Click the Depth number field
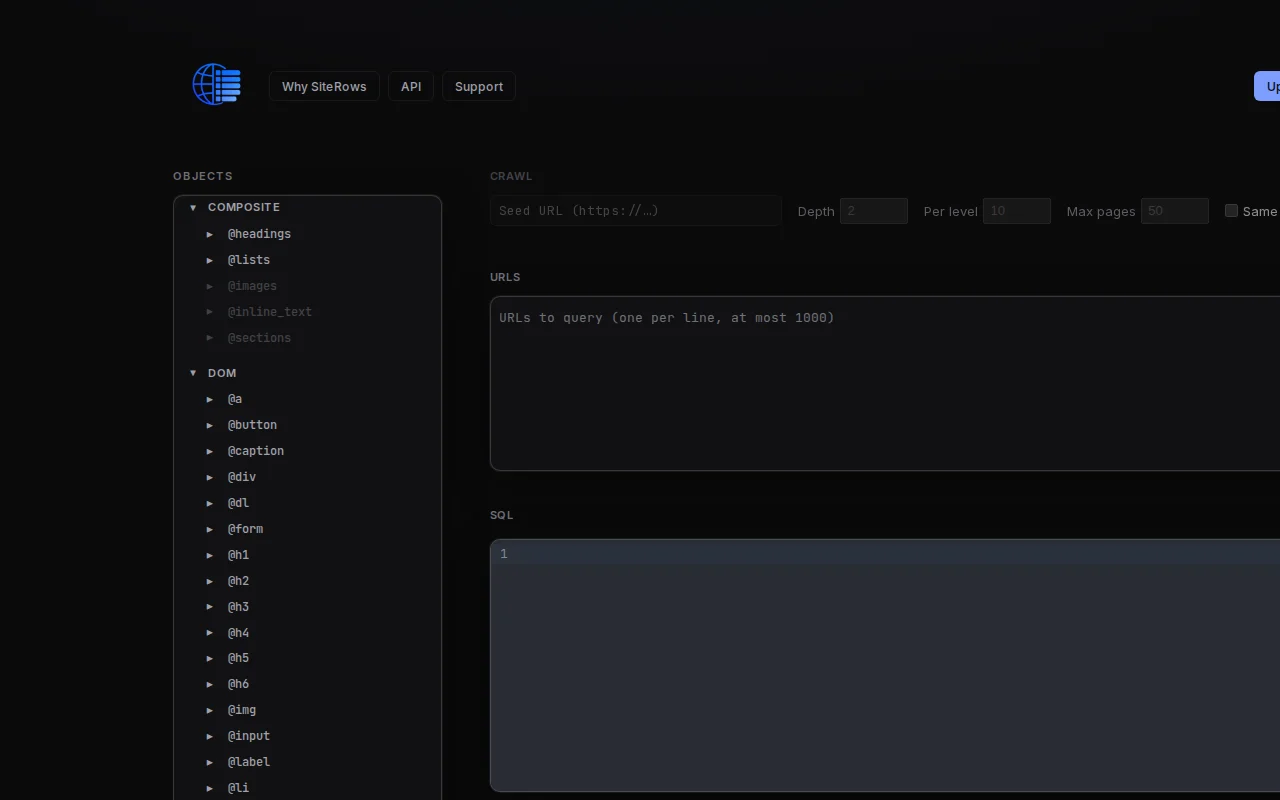Viewport: 1280px width, 800px height. point(874,211)
